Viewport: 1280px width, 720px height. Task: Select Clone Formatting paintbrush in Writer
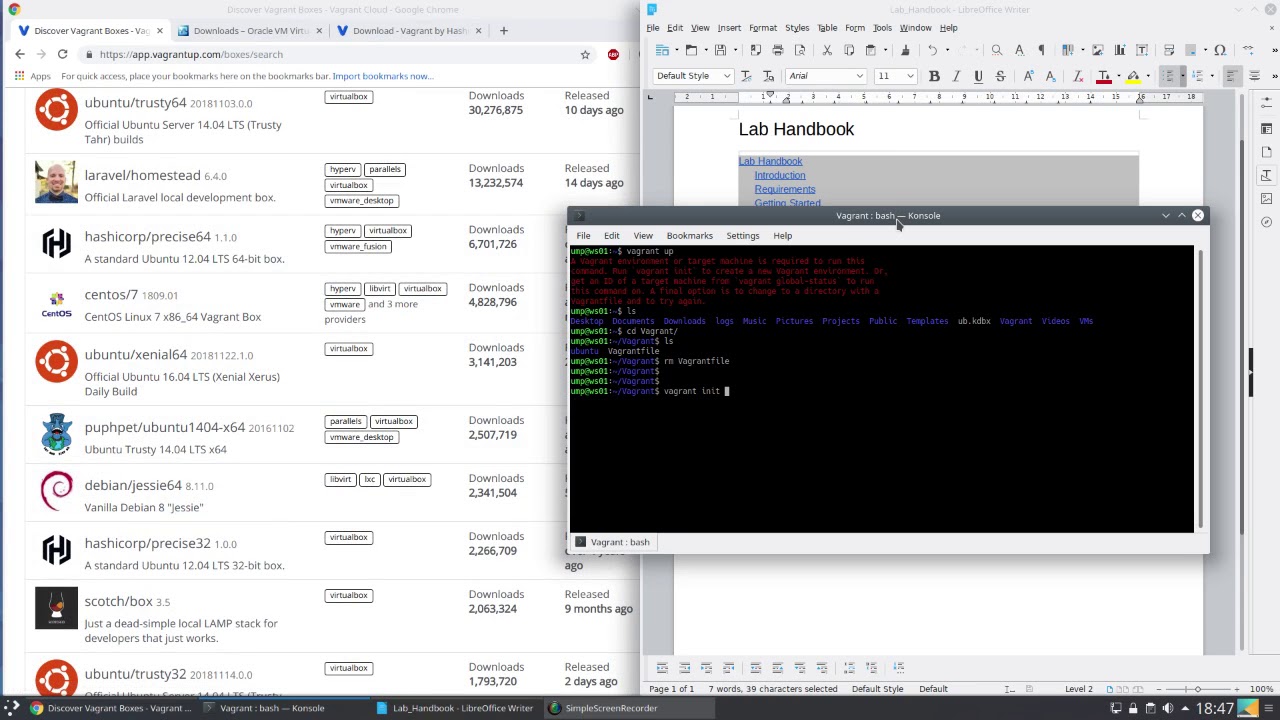(x=905, y=50)
